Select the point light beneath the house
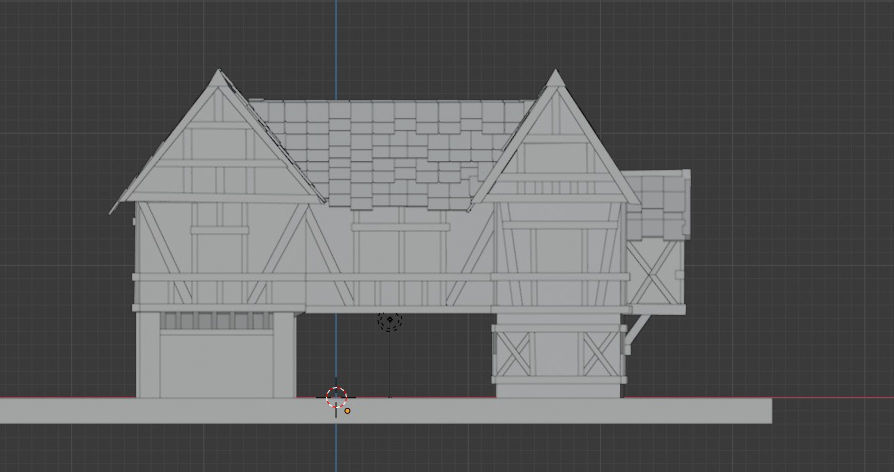 (x=390, y=321)
